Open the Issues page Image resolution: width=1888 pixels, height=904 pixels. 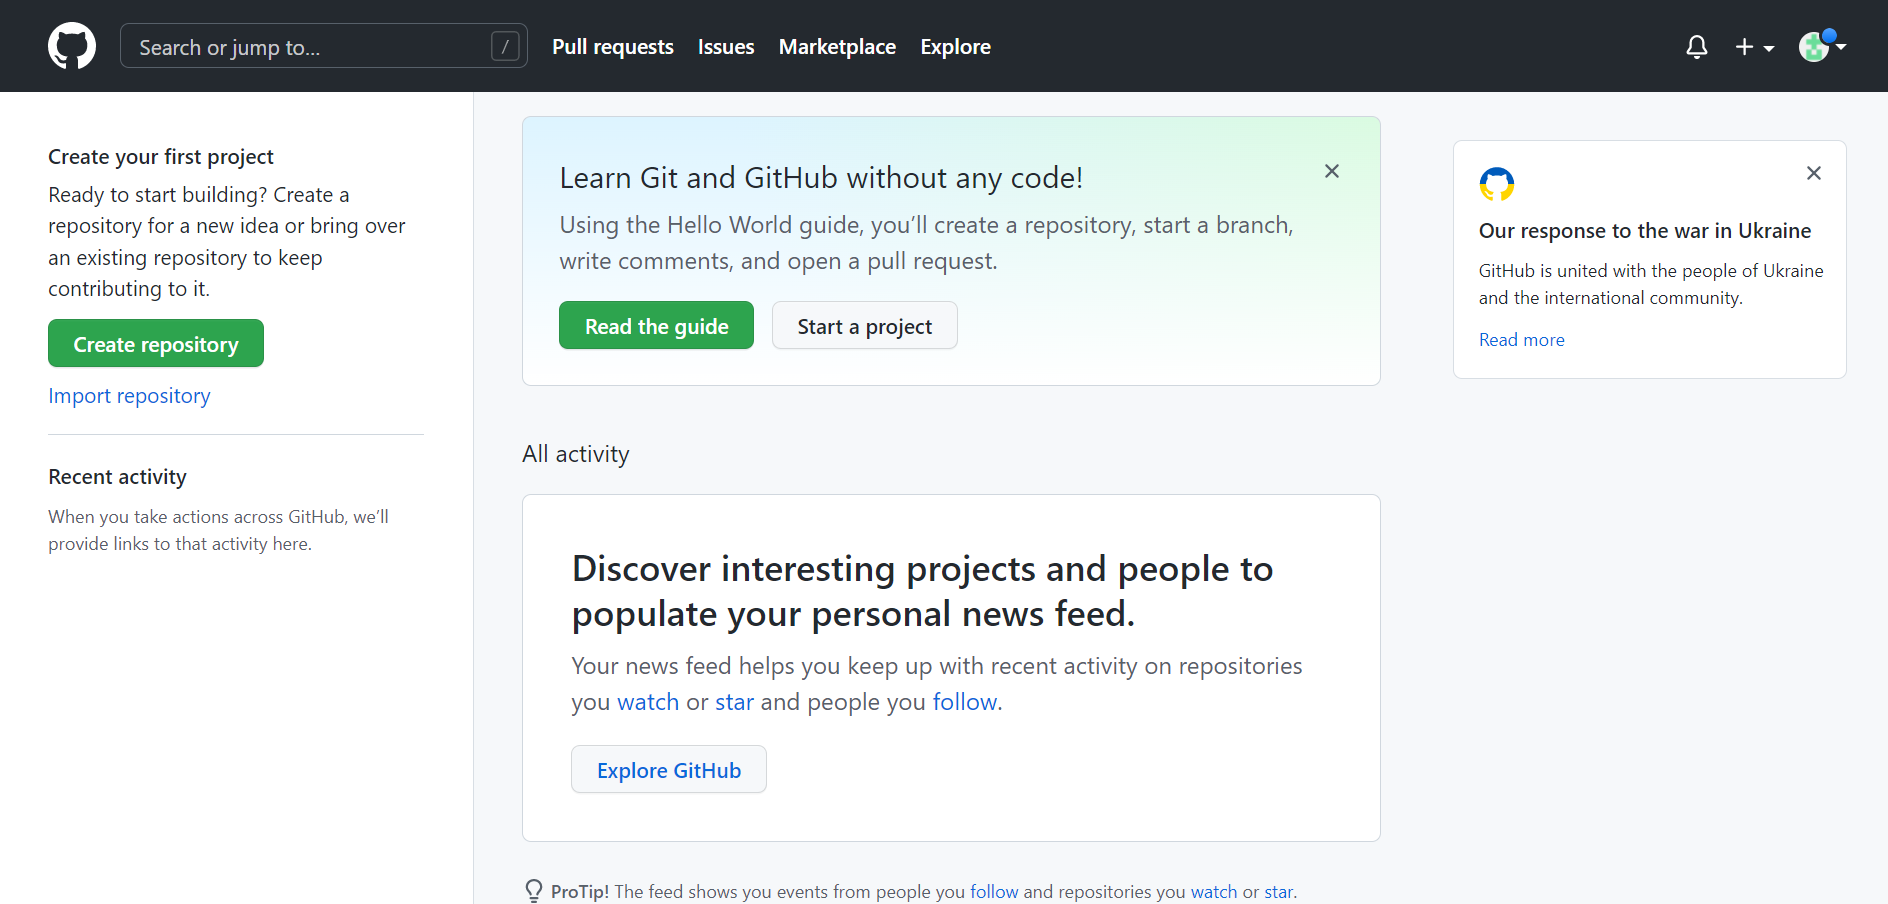pyautogui.click(x=726, y=47)
